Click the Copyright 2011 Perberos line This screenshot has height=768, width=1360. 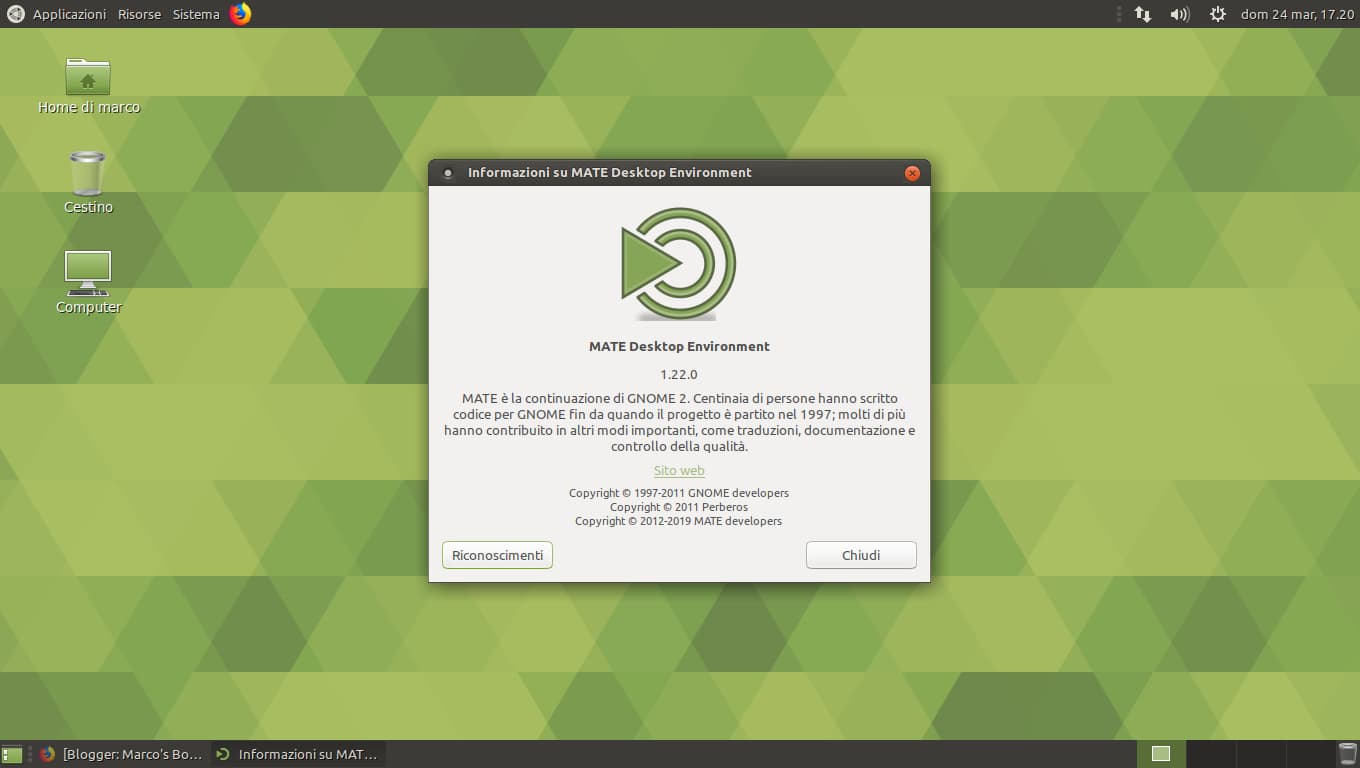point(679,507)
